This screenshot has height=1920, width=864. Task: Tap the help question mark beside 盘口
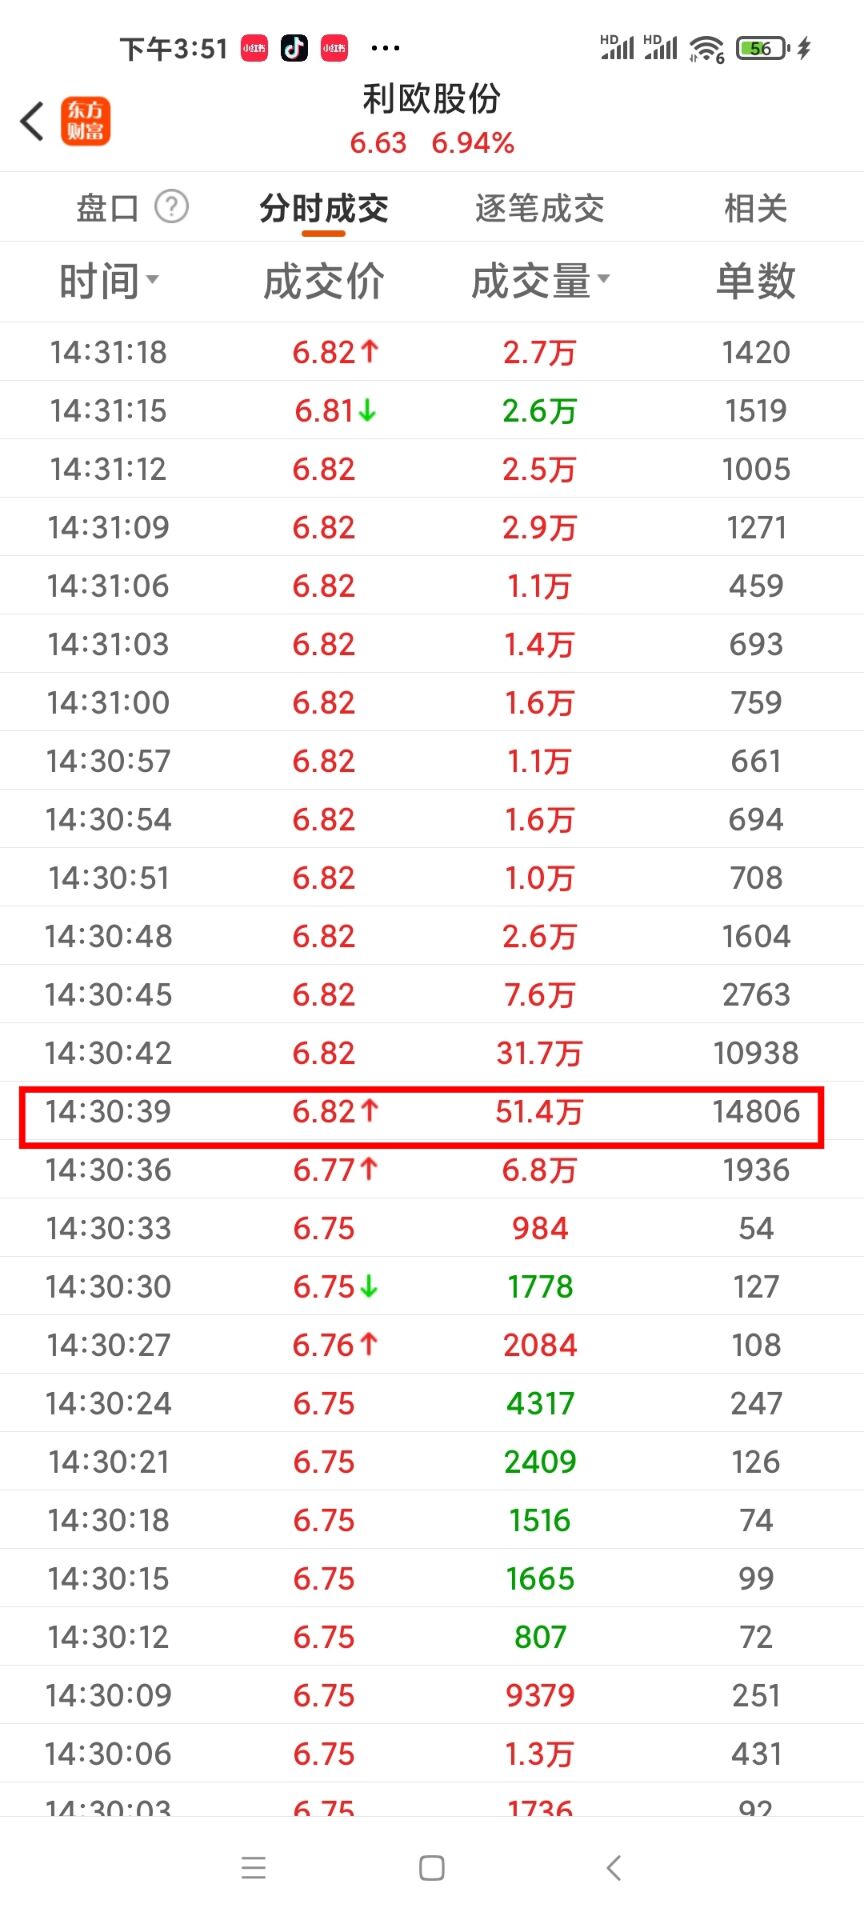pos(172,207)
